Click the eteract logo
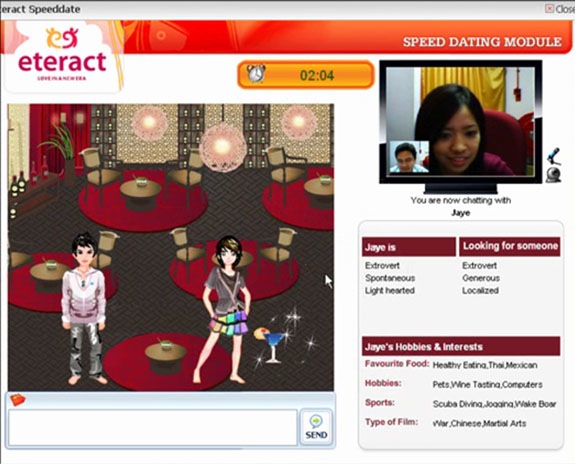The image size is (575, 464). [x=62, y=55]
